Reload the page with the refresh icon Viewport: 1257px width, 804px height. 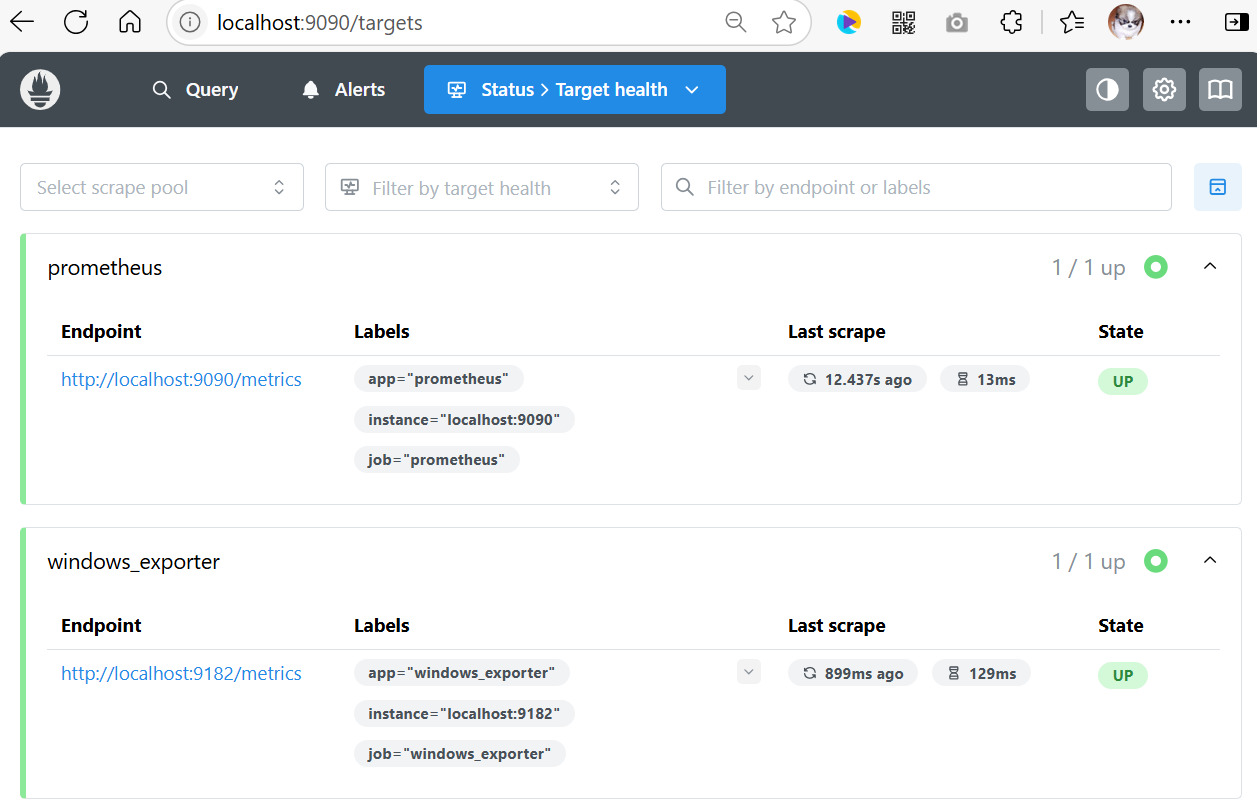point(76,22)
